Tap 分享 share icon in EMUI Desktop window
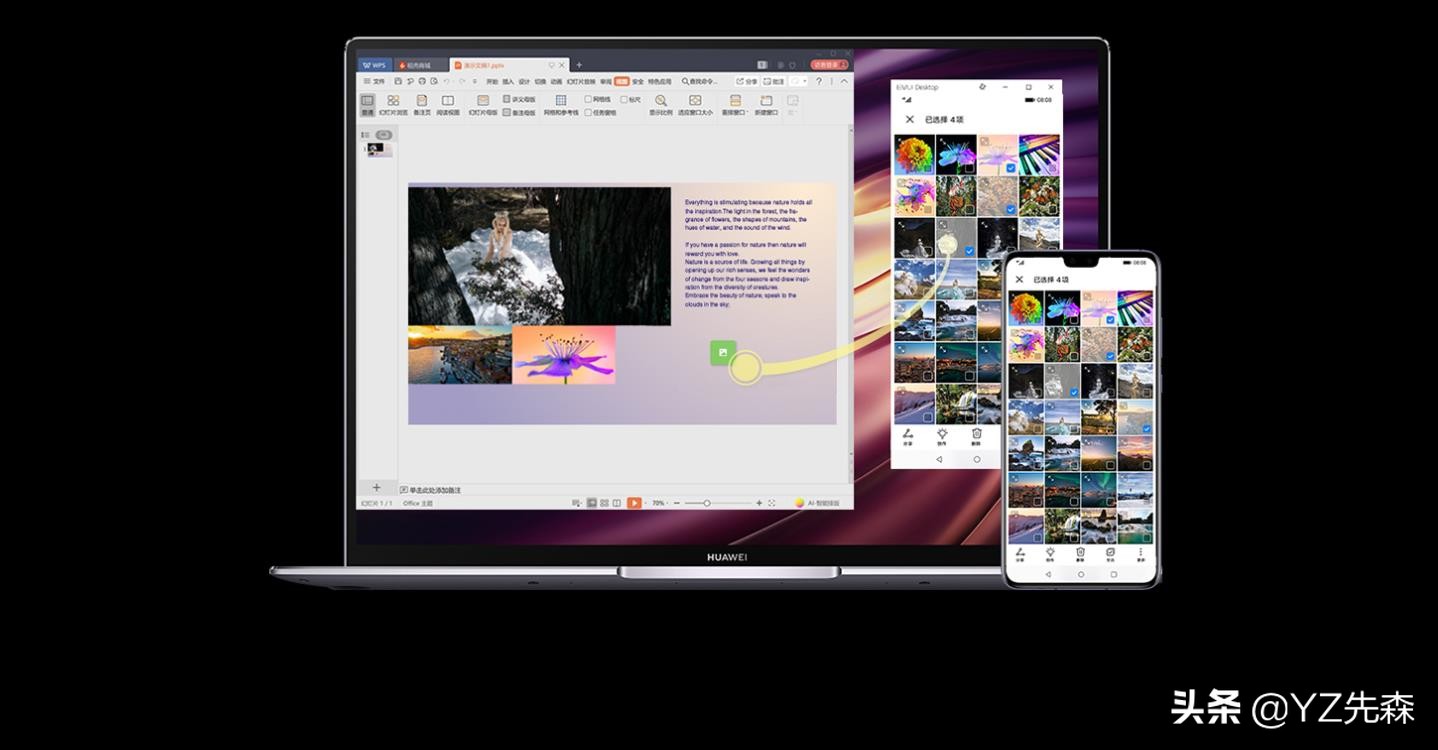 [908, 436]
